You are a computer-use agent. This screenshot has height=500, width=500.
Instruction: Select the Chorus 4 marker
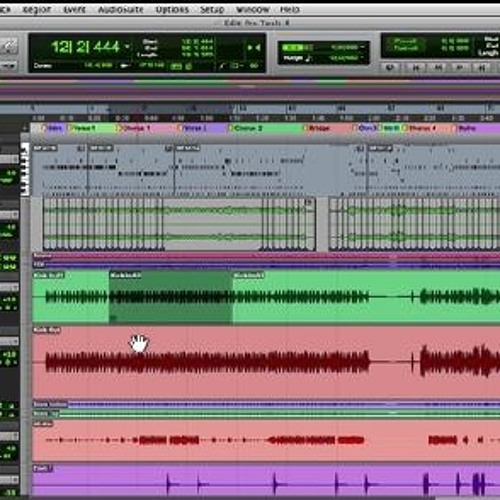(426, 128)
